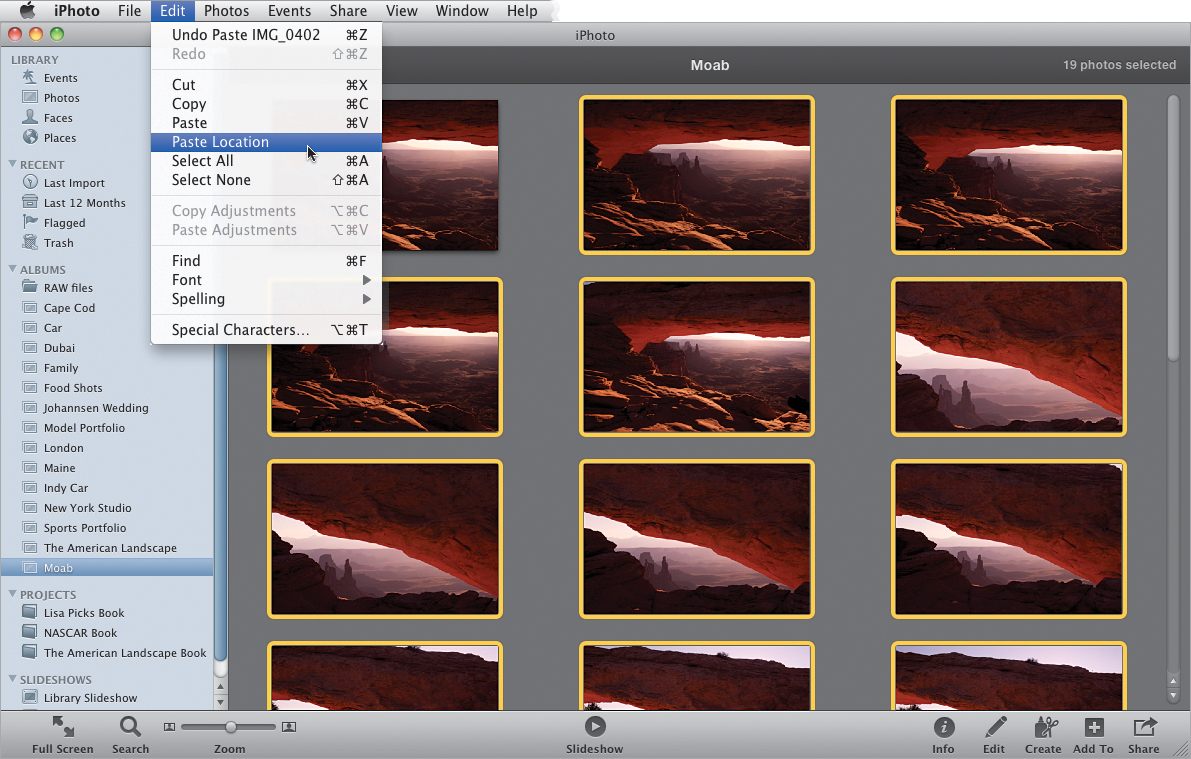Click sidebar scroll down arrow
Viewport: 1191px width, 759px height.
click(220, 702)
